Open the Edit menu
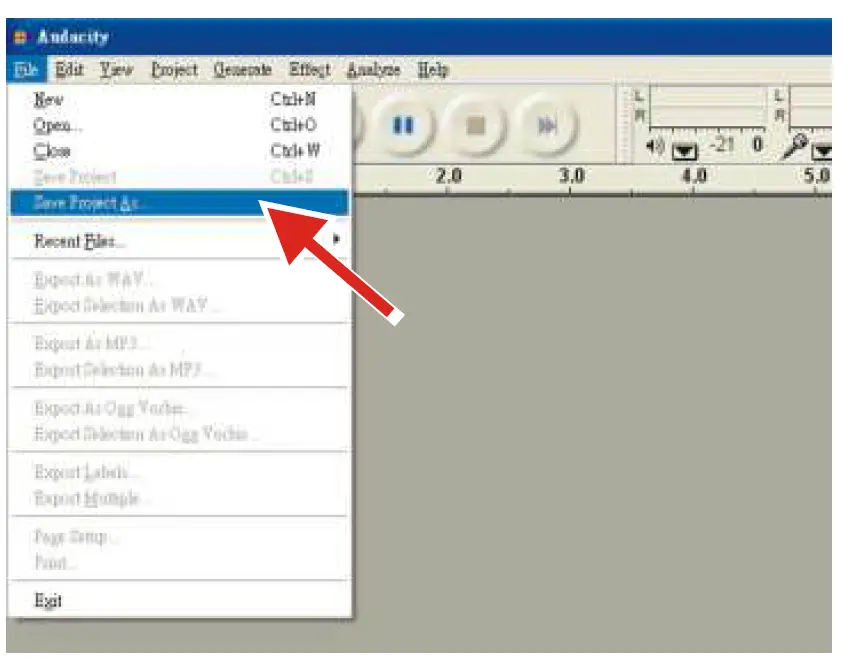851x660 pixels. (x=69, y=69)
